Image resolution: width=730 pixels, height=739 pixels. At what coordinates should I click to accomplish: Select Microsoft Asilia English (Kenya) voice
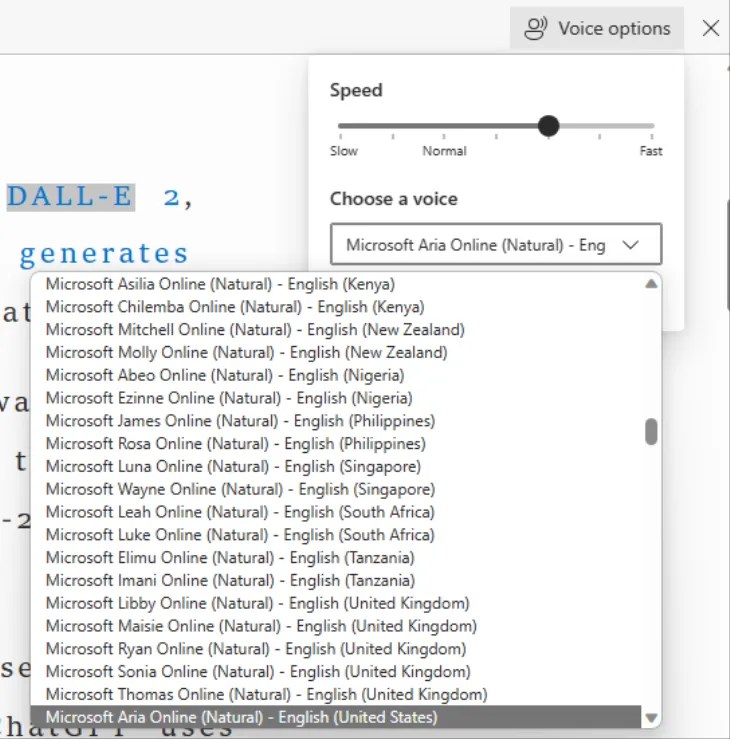click(x=336, y=284)
